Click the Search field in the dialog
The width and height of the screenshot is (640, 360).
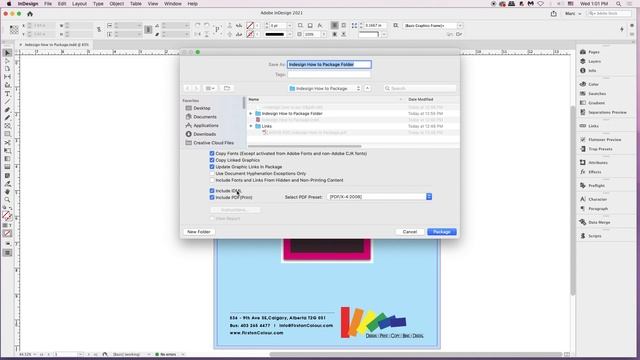click(x=420, y=88)
